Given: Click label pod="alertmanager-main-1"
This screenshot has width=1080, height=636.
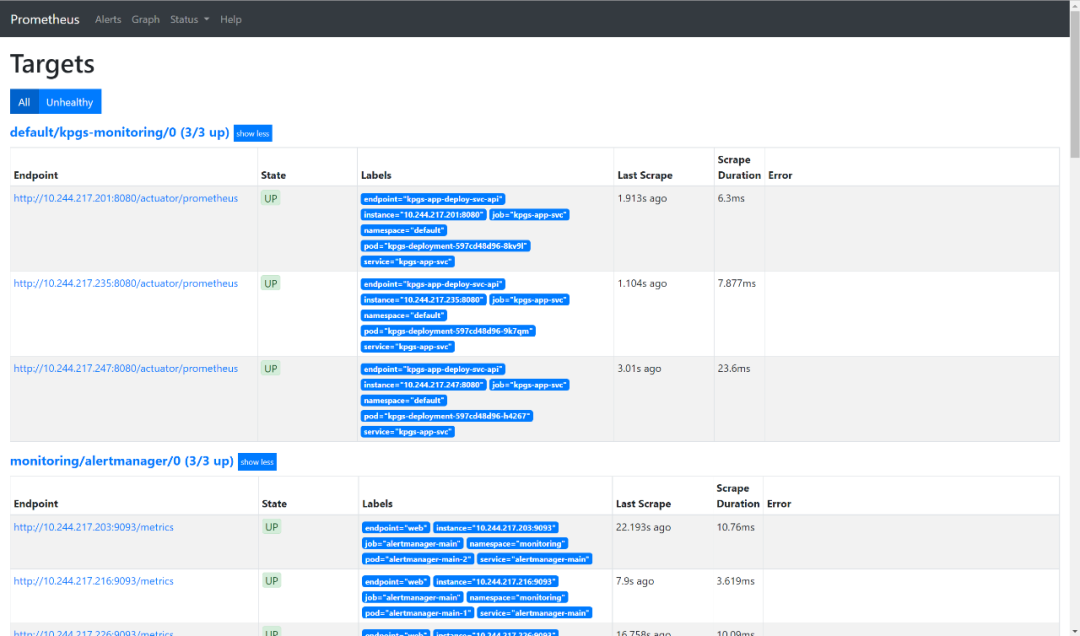Looking at the screenshot, I should point(418,613).
